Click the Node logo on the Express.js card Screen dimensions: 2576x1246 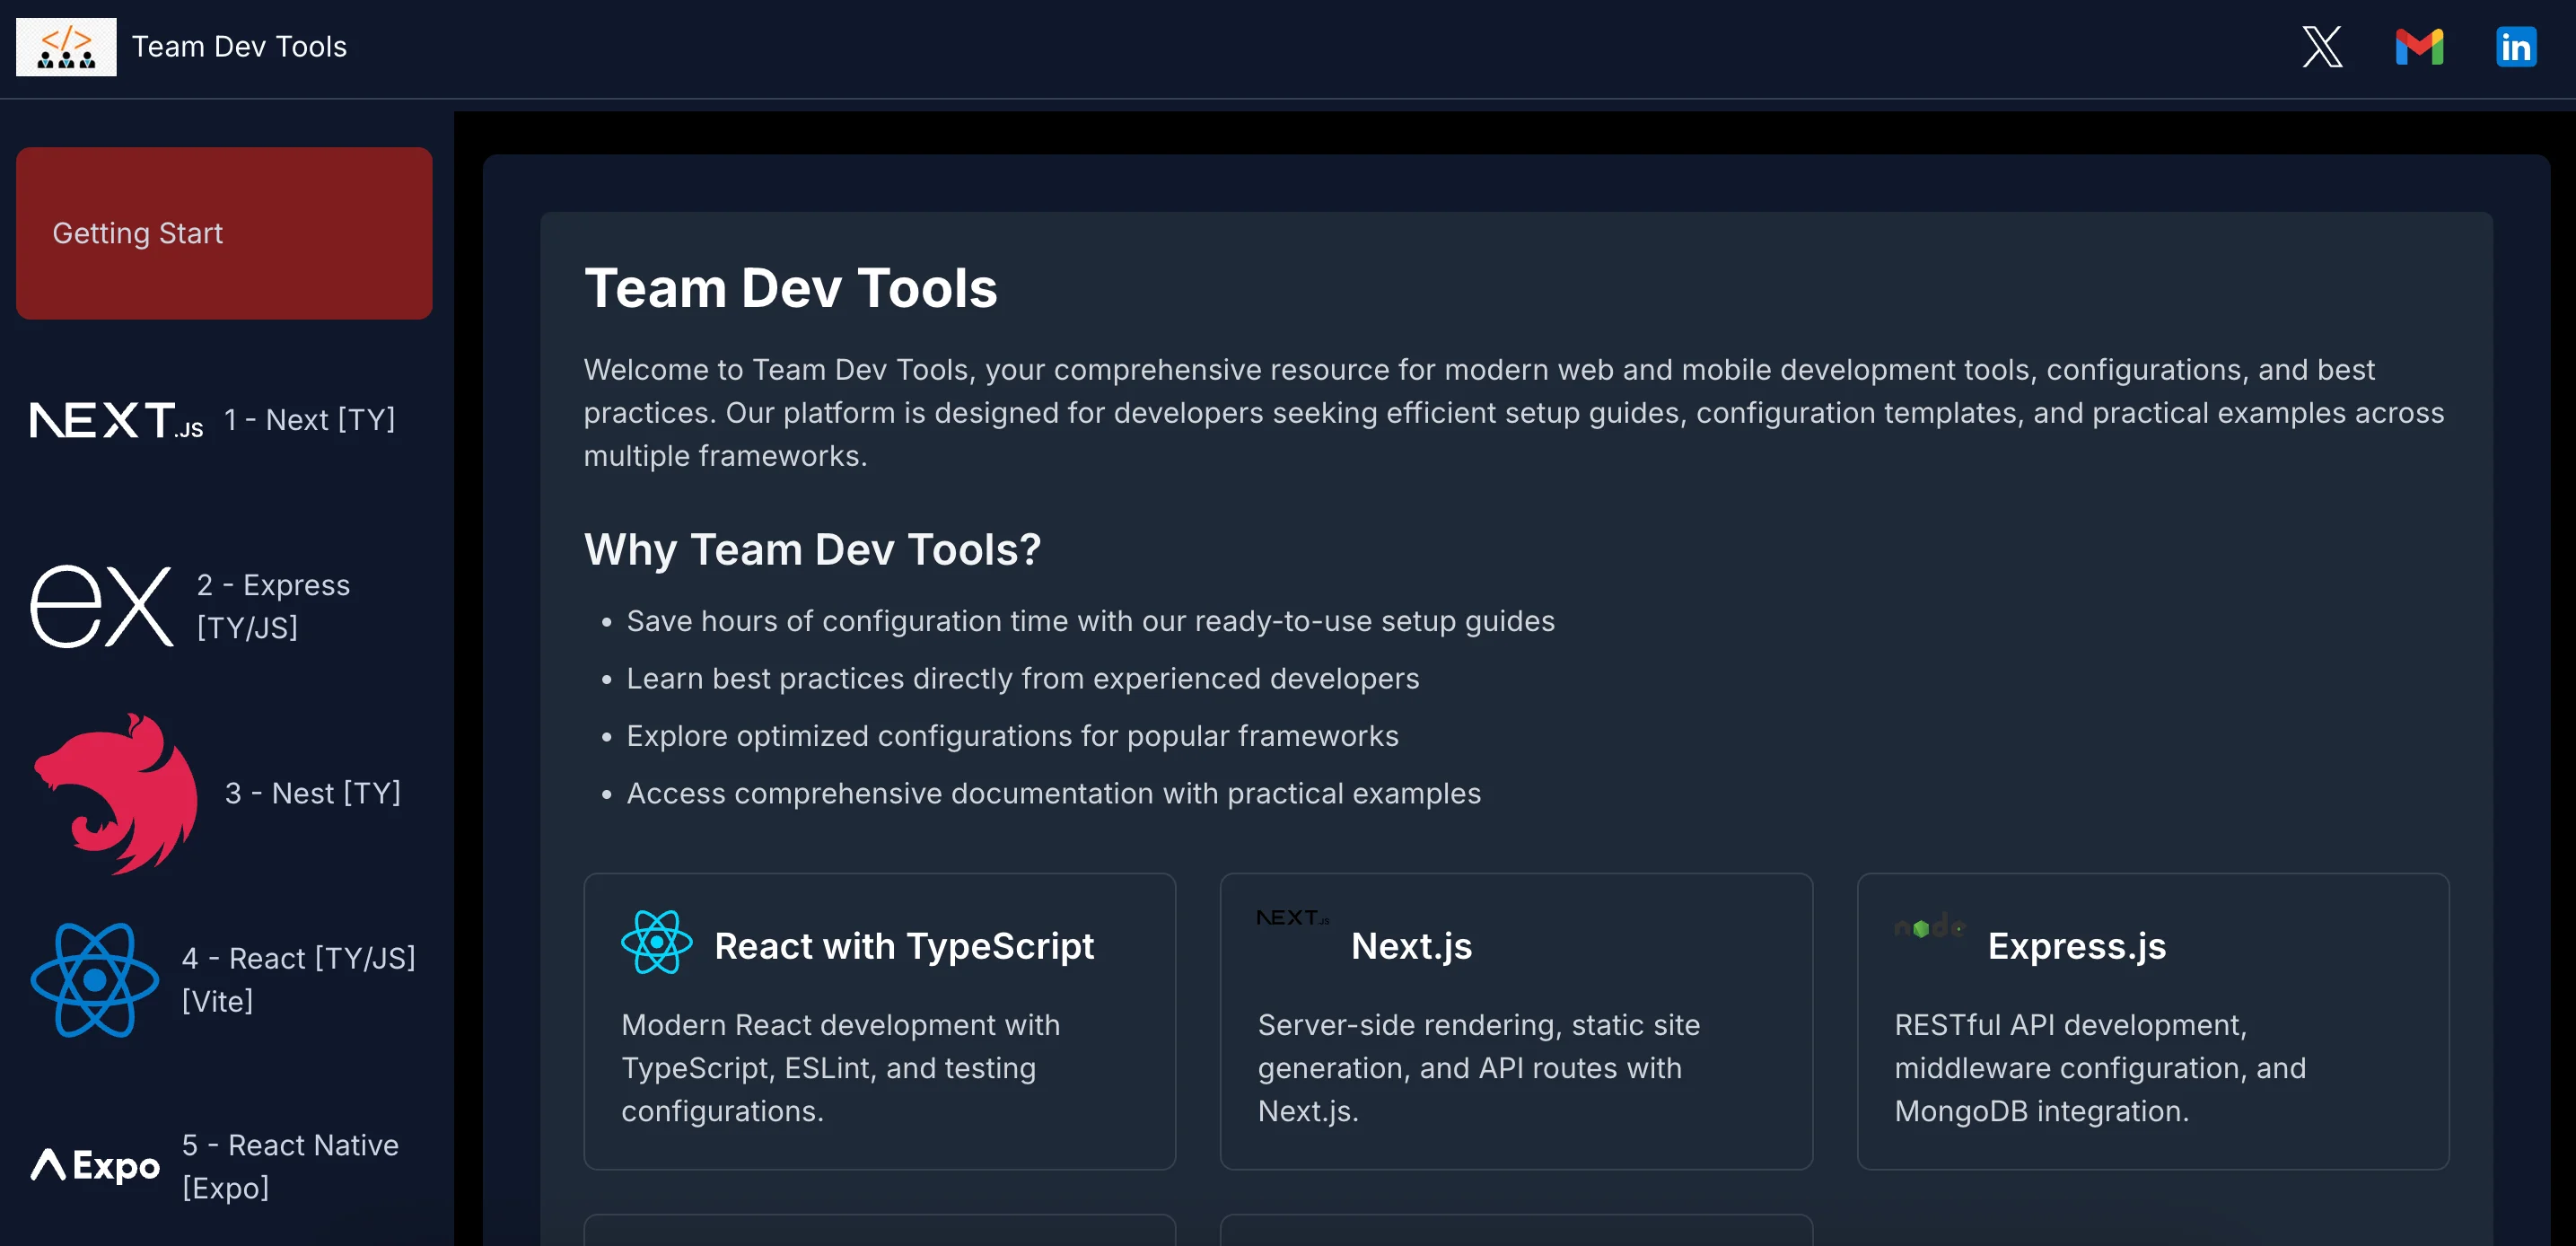tap(1930, 927)
